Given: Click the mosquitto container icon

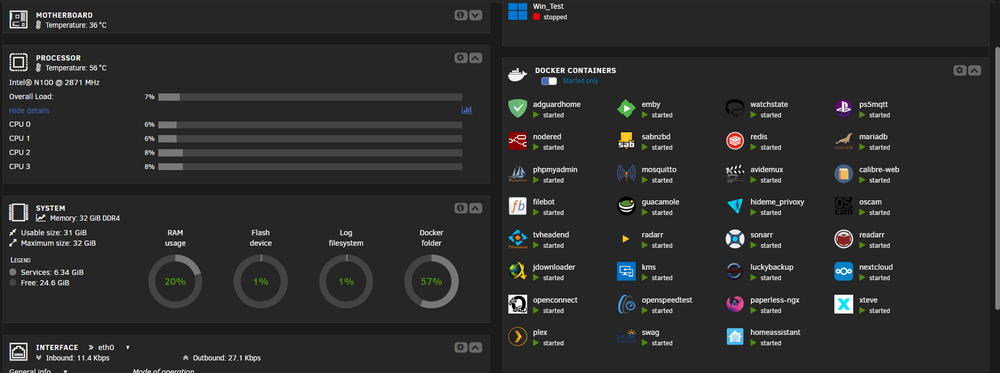Looking at the screenshot, I should tap(626, 174).
